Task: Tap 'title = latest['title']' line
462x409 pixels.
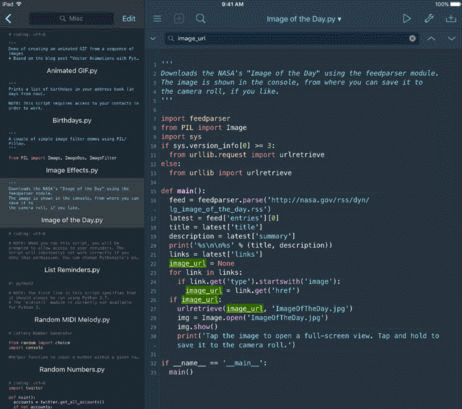Action: pos(216,227)
